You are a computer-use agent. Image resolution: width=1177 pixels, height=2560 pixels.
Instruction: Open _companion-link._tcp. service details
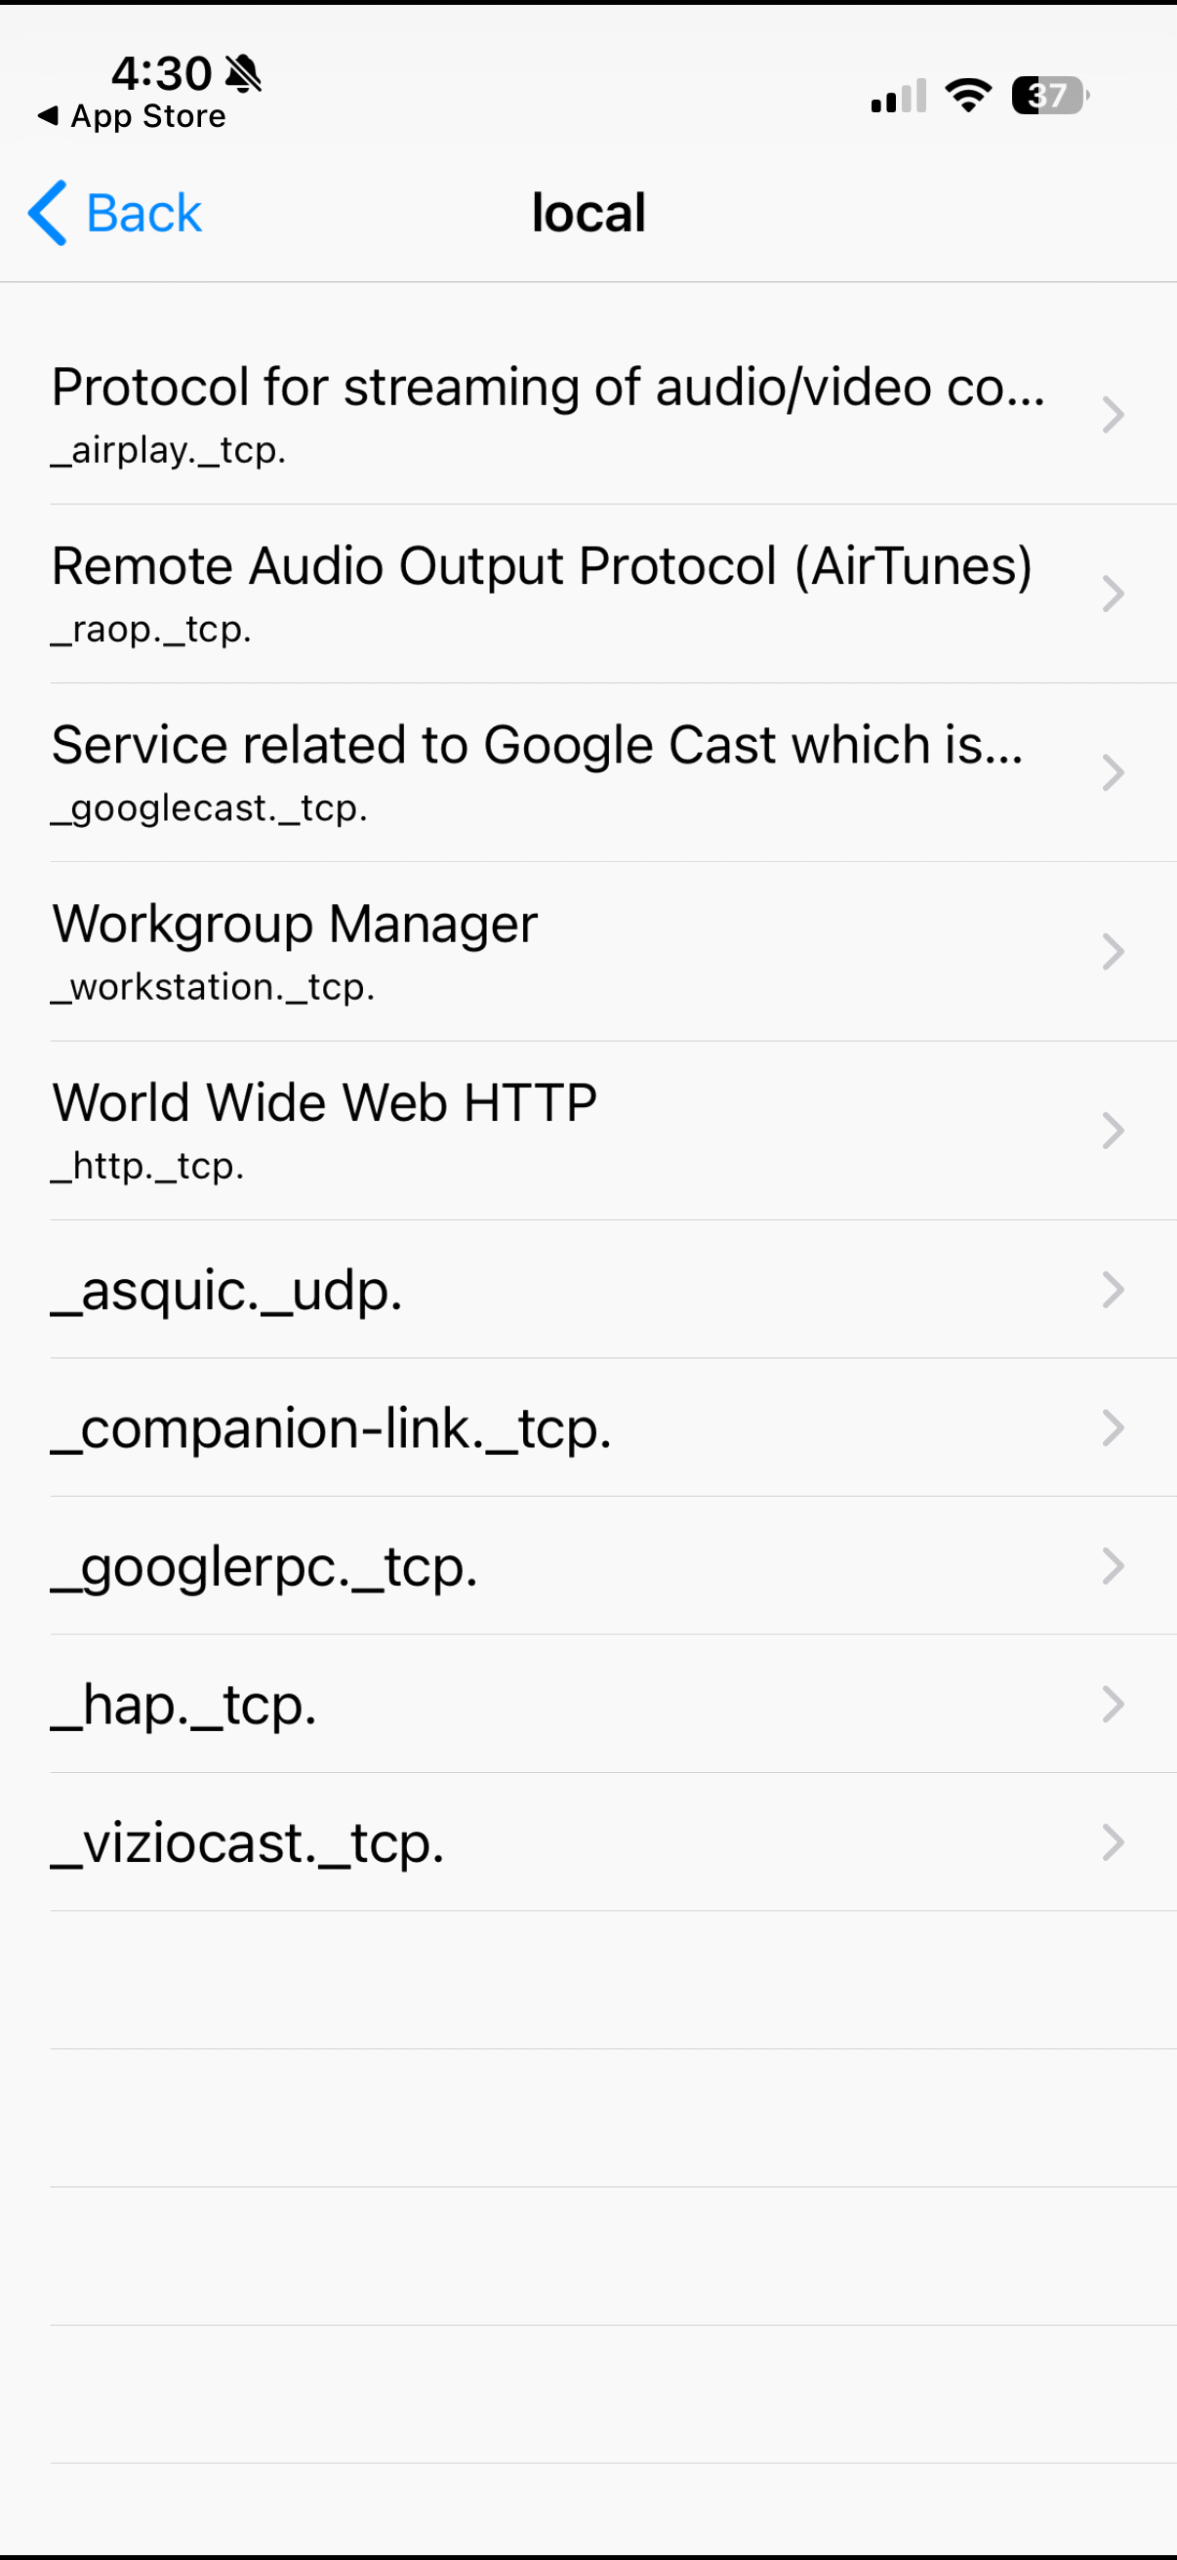point(560,1427)
